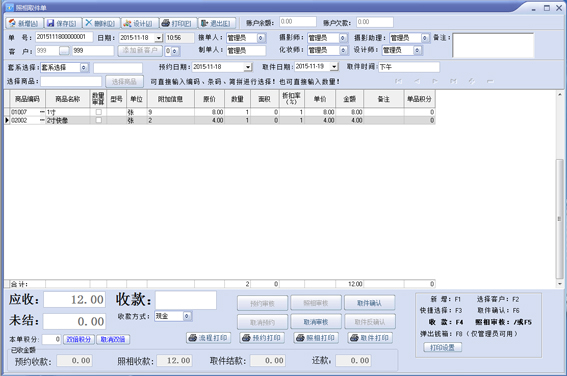Open the 收款方式 payment method dropdown
Screen dimensions: 567x376
[187, 316]
